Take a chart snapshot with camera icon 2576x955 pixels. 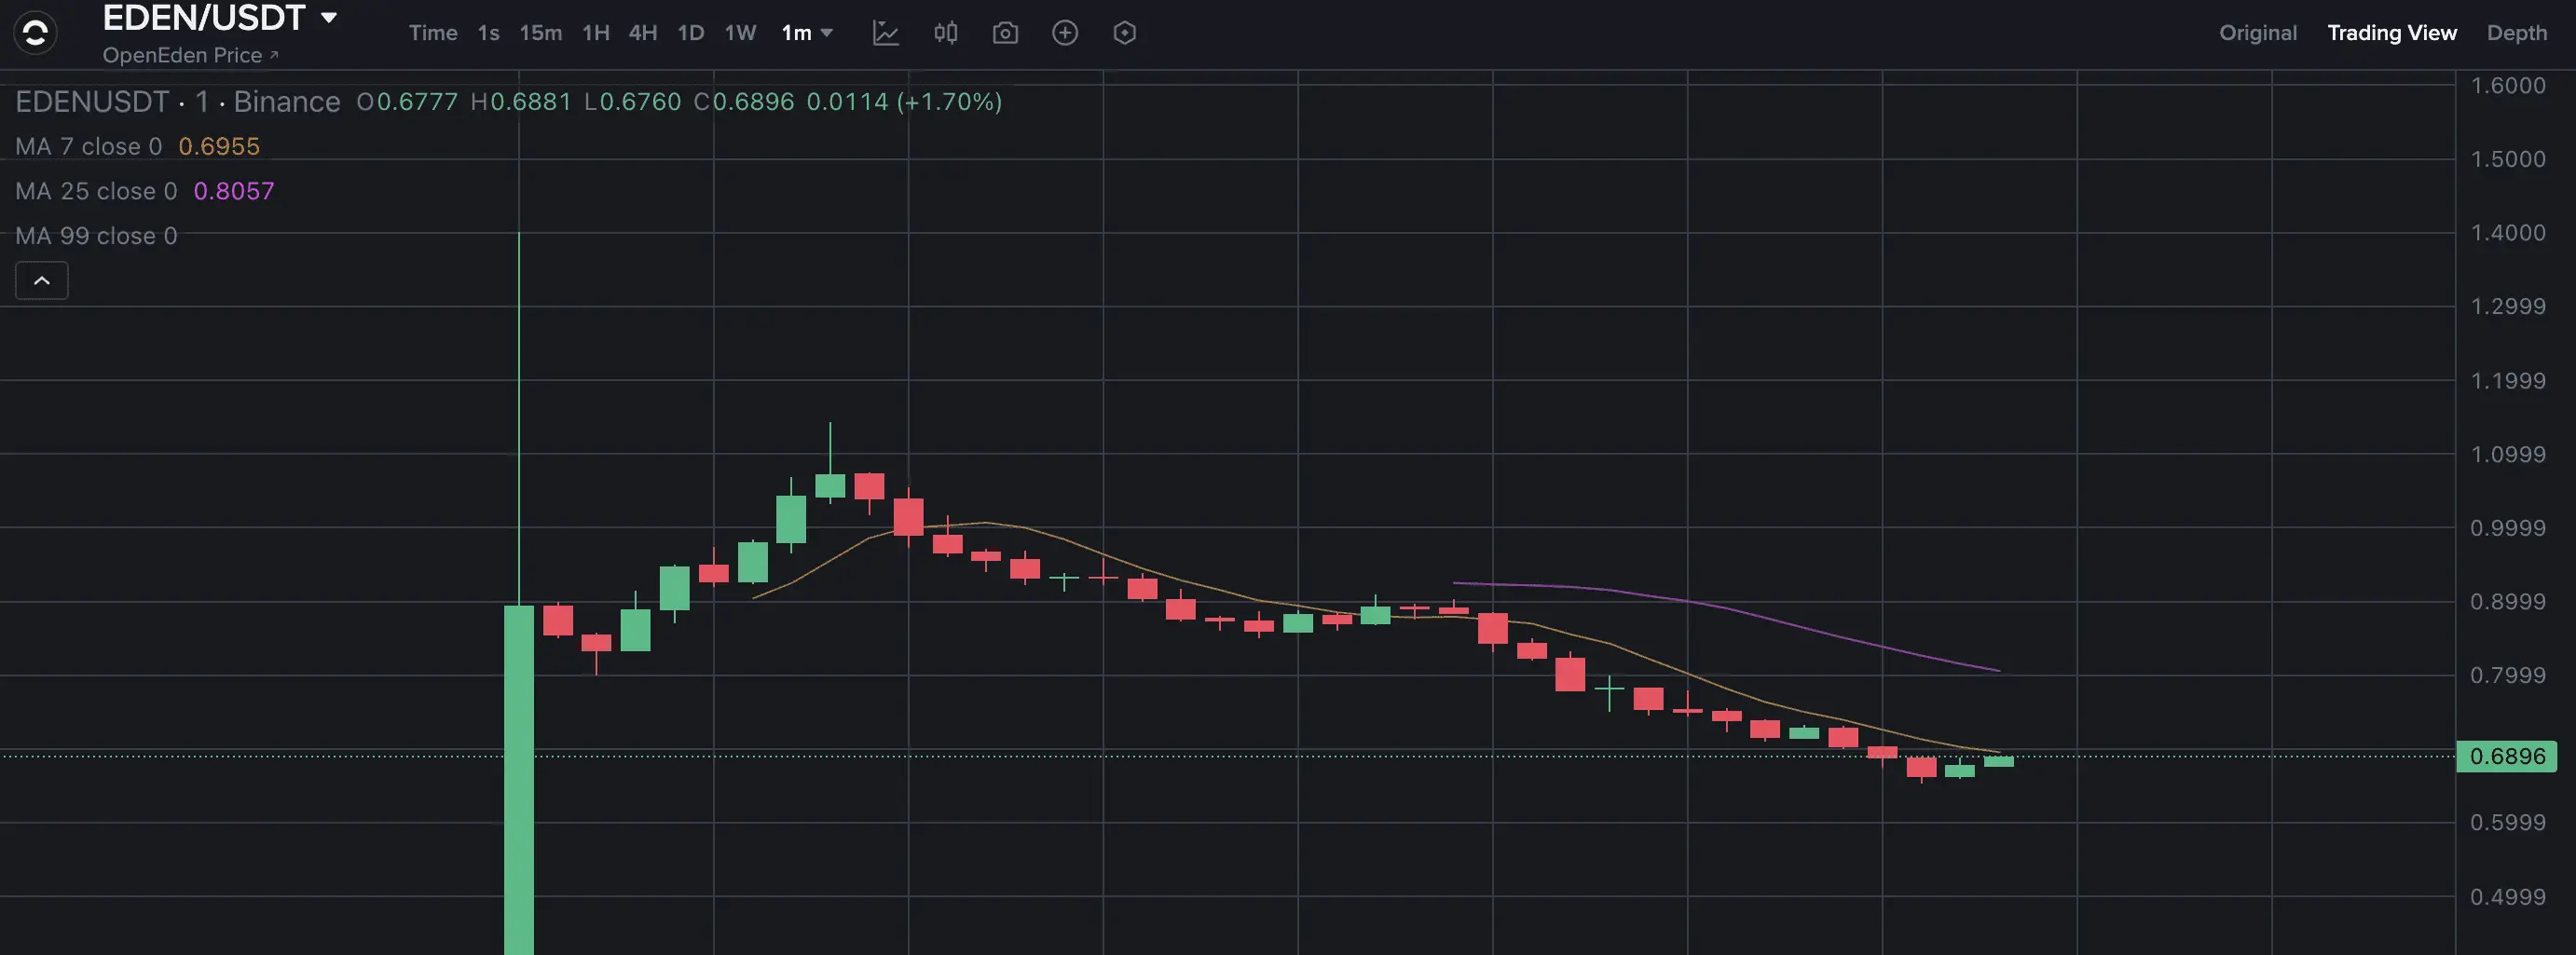point(1005,33)
